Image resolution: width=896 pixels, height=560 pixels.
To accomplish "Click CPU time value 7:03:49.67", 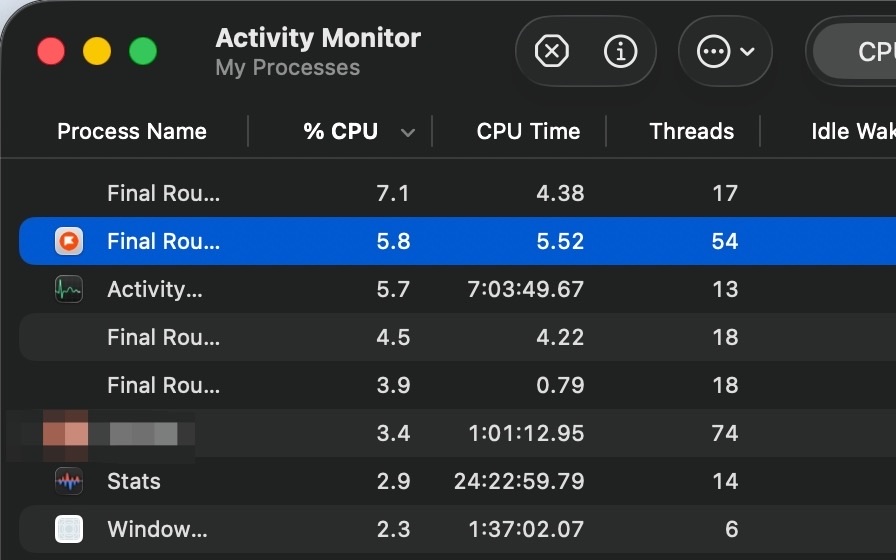I will pyautogui.click(x=526, y=289).
